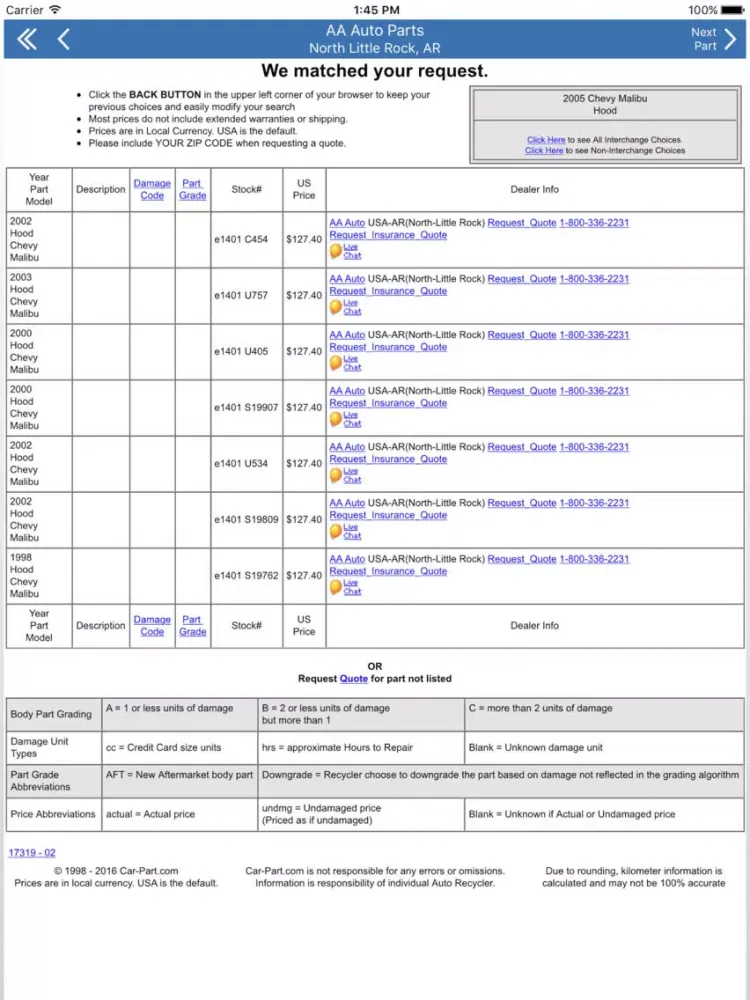Image resolution: width=750 pixels, height=1000 pixels.
Task: Open AA Auto link in S19809 row
Action: coord(347,503)
